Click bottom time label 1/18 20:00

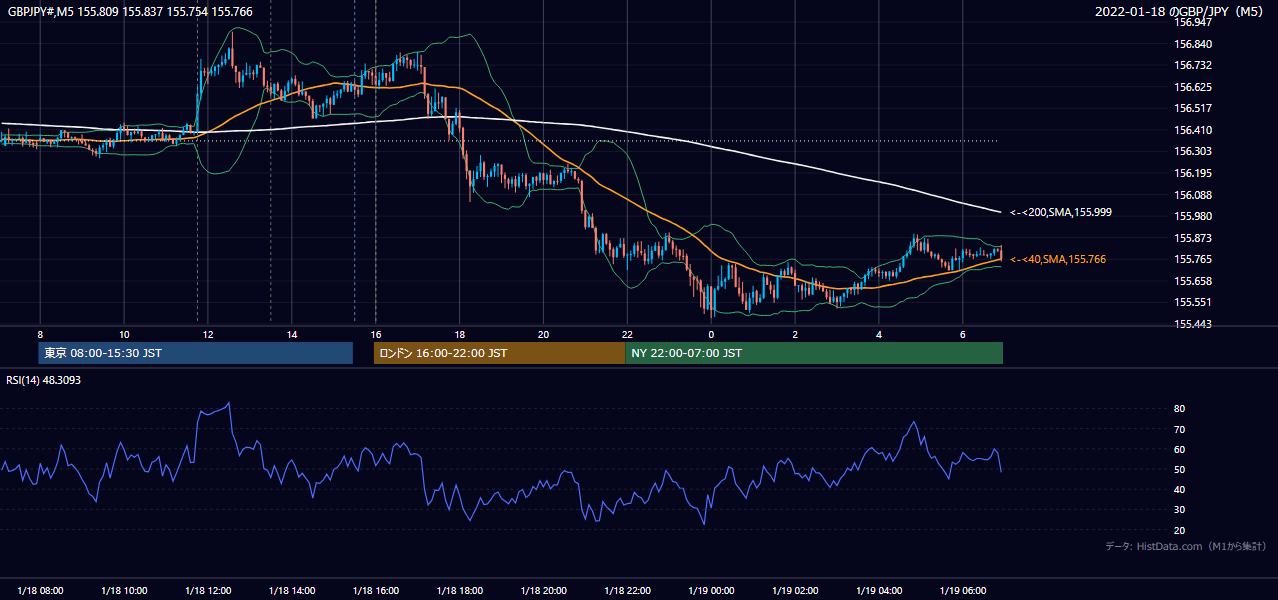544,590
